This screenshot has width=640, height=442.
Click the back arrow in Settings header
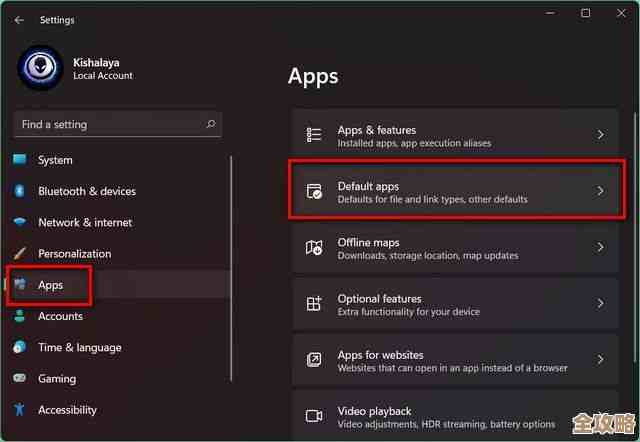point(19,20)
